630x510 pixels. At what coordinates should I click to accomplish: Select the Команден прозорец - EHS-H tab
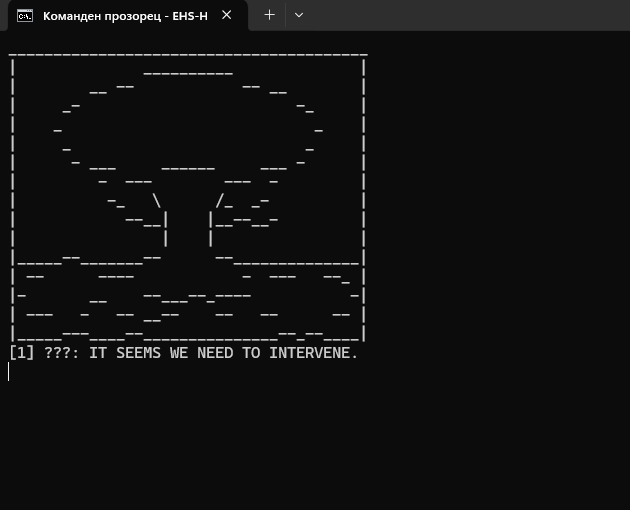[x=127, y=16]
